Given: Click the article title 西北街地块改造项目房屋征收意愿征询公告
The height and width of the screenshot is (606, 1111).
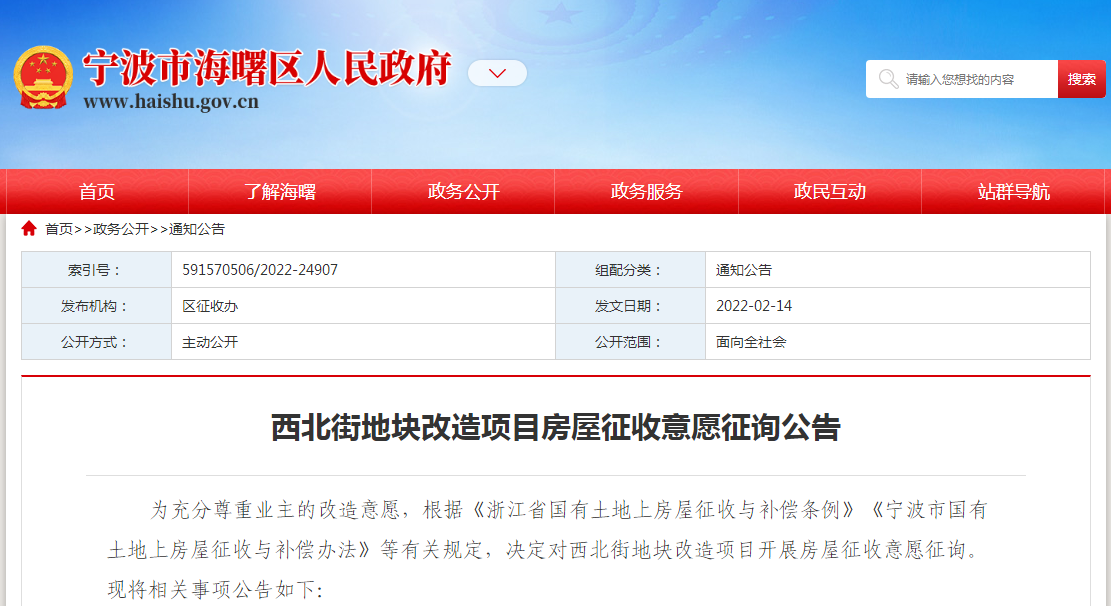Looking at the screenshot, I should click(x=555, y=428).
